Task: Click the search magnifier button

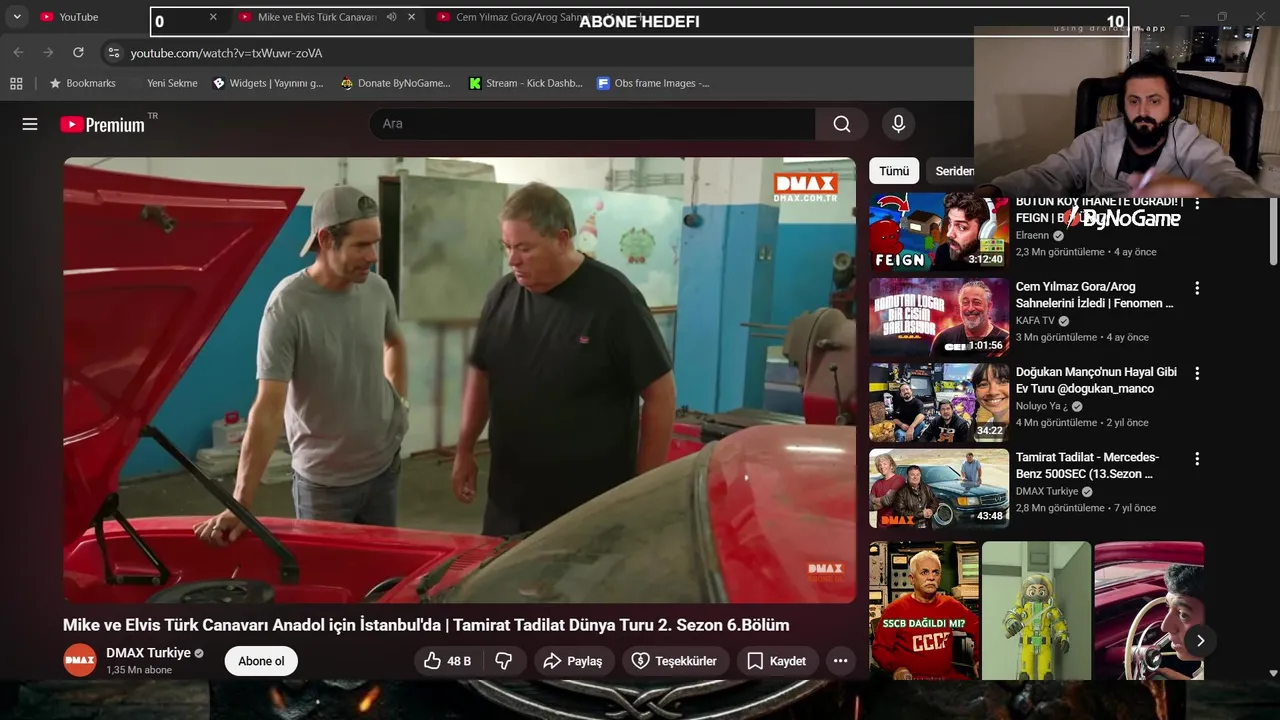Action: (842, 124)
